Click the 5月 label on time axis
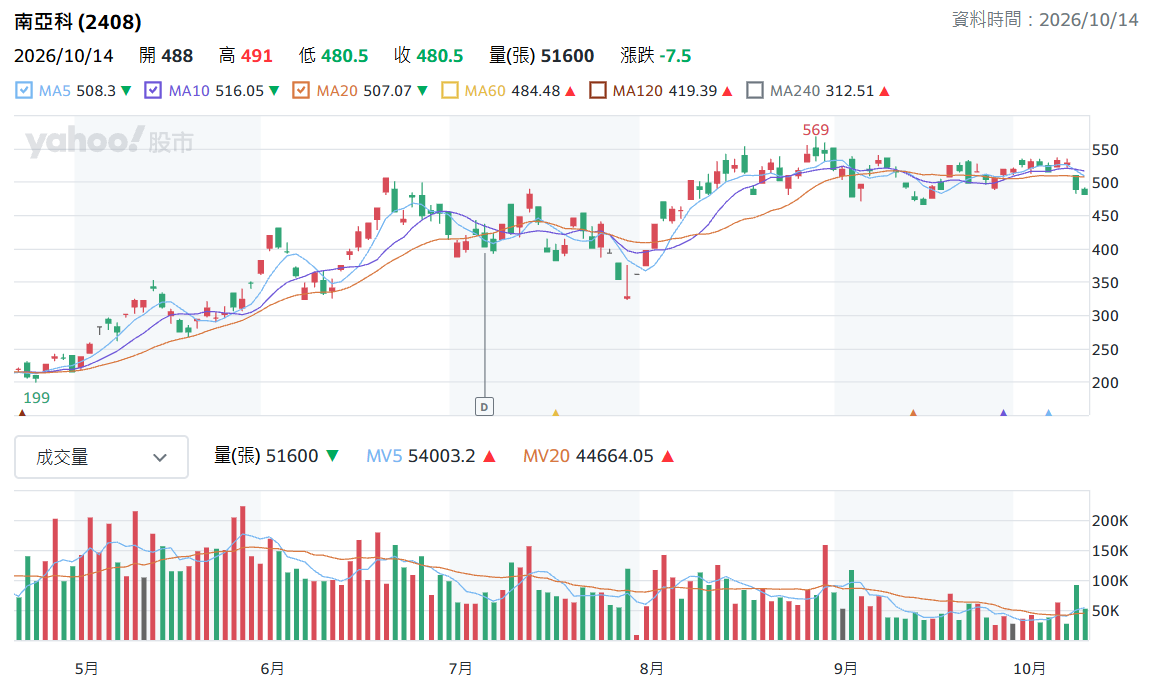 tap(86, 669)
